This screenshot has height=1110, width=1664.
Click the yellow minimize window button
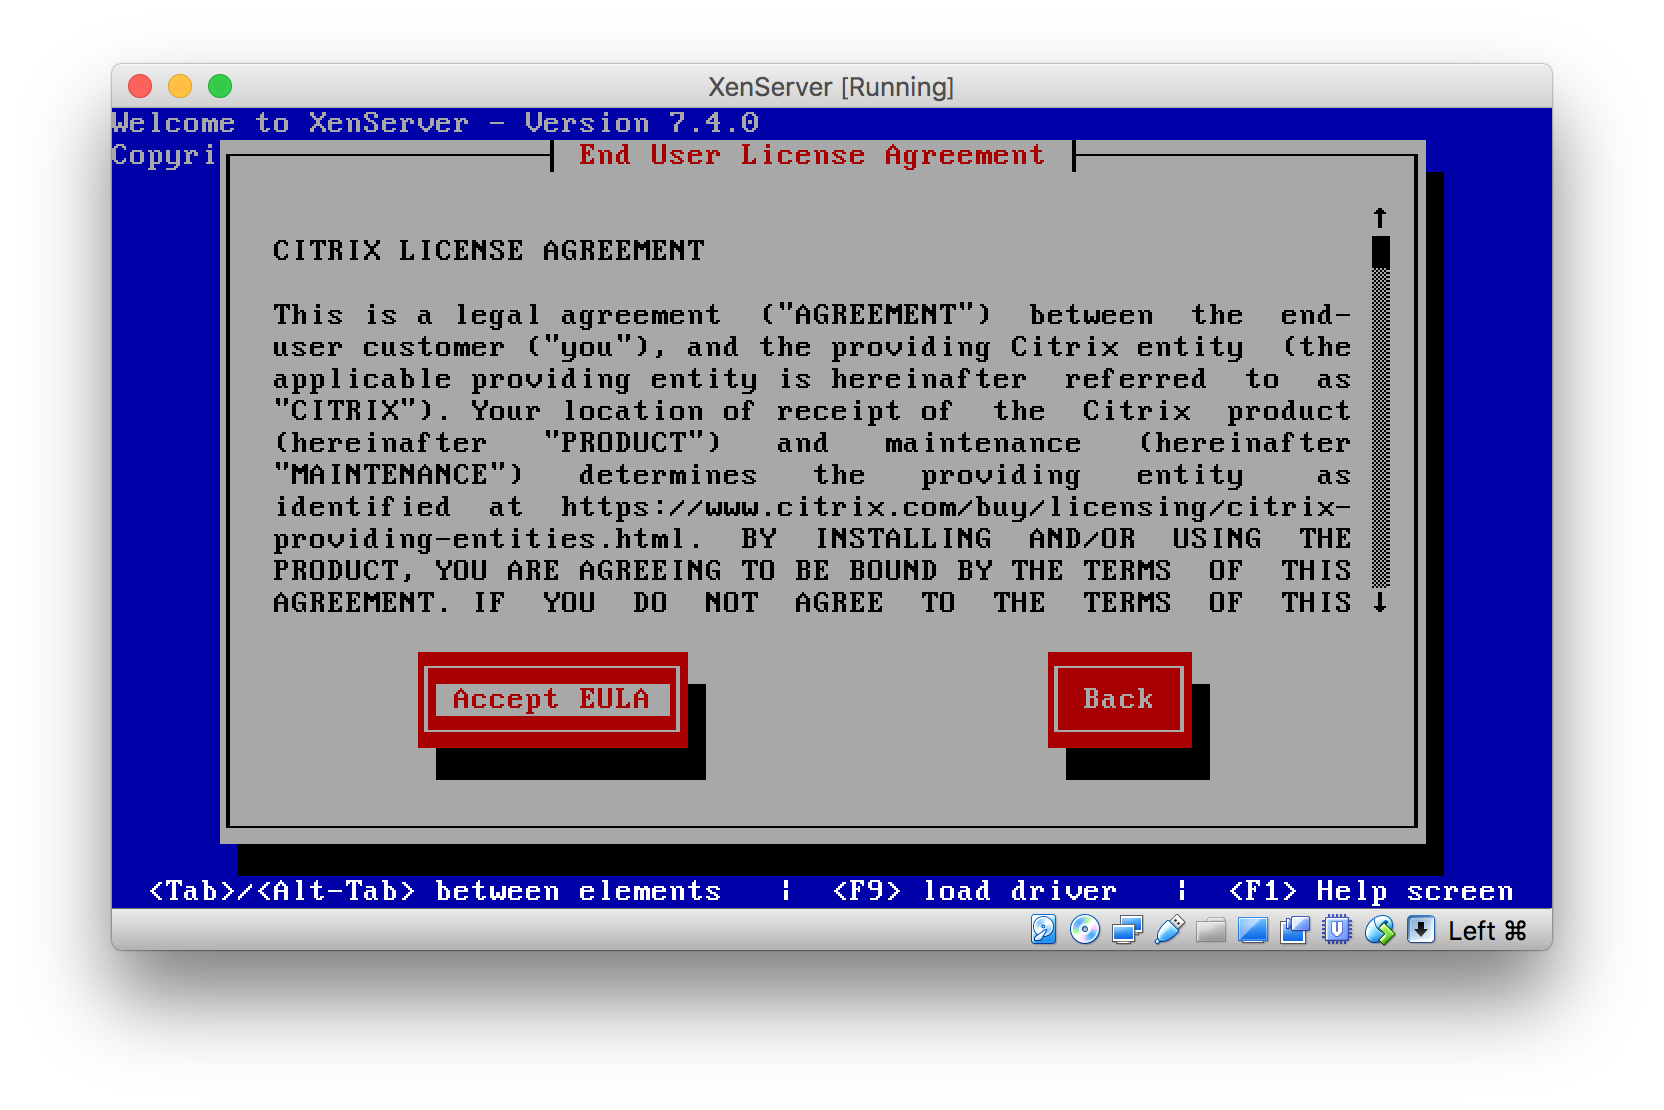(180, 86)
